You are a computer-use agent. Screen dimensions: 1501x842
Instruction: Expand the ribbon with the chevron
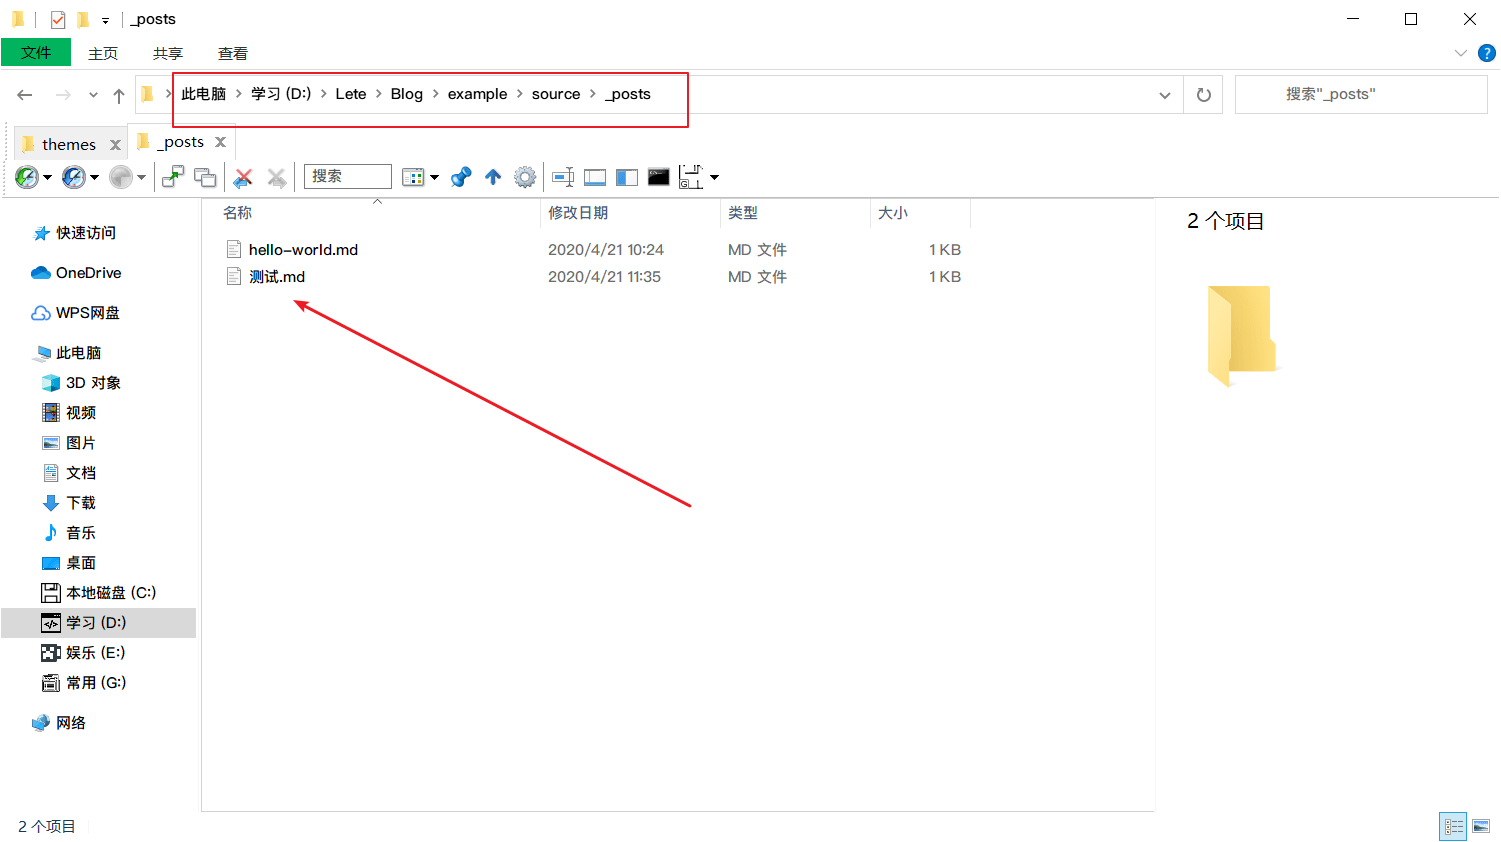point(1460,53)
